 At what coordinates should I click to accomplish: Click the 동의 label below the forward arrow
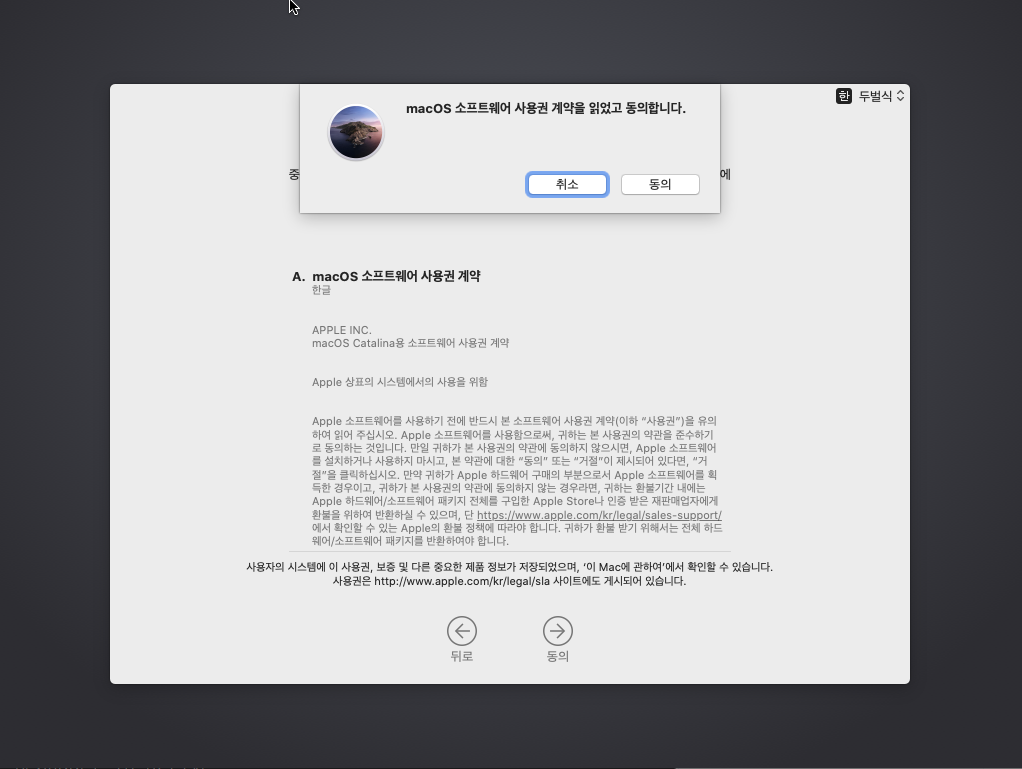557,656
